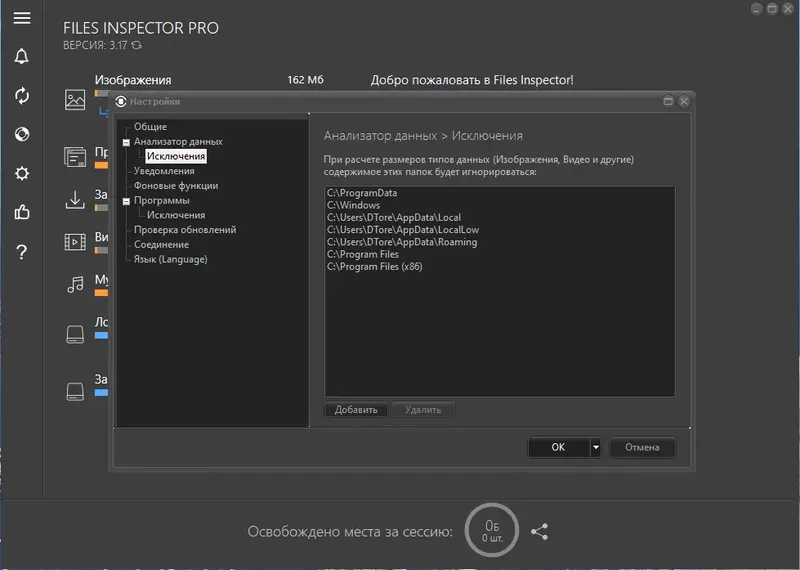Confirm settings with OK button
Image resolution: width=800 pixels, height=570 pixels.
(559, 448)
